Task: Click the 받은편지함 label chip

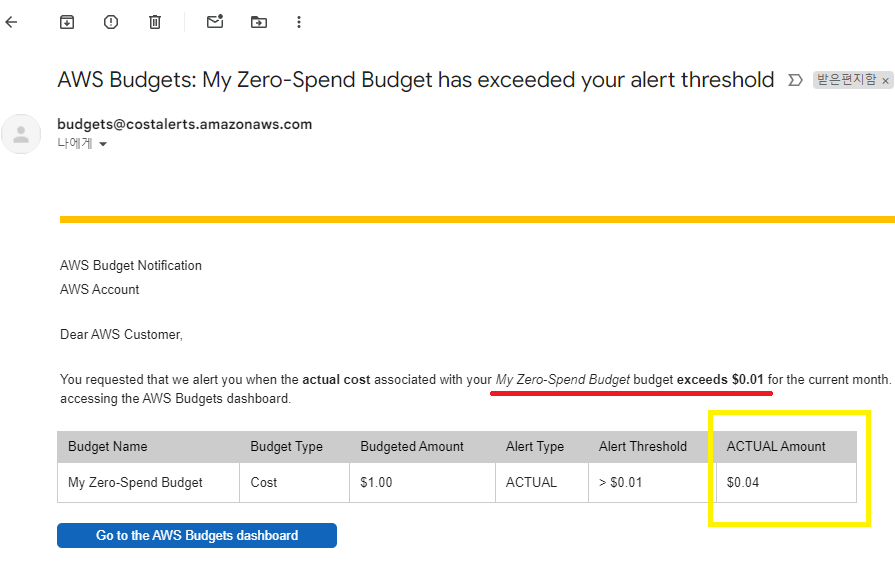Action: [846, 80]
